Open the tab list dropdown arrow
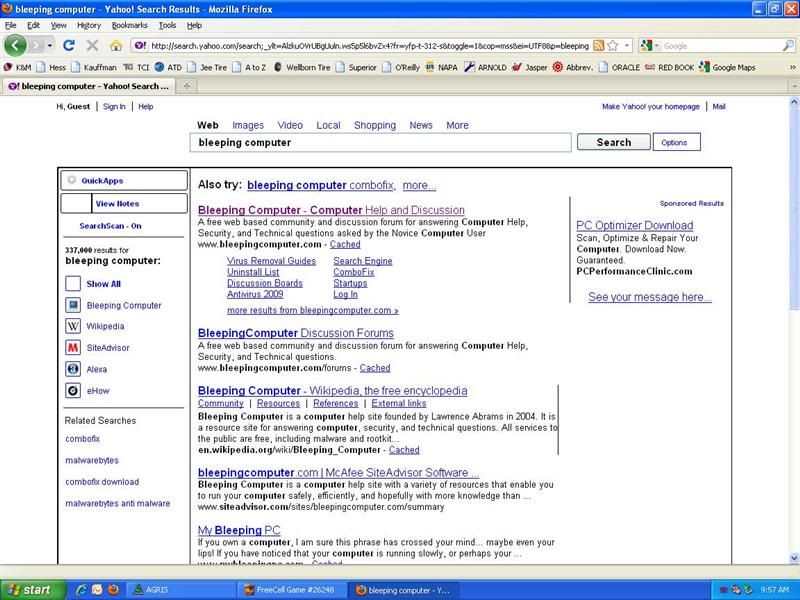 [x=794, y=86]
